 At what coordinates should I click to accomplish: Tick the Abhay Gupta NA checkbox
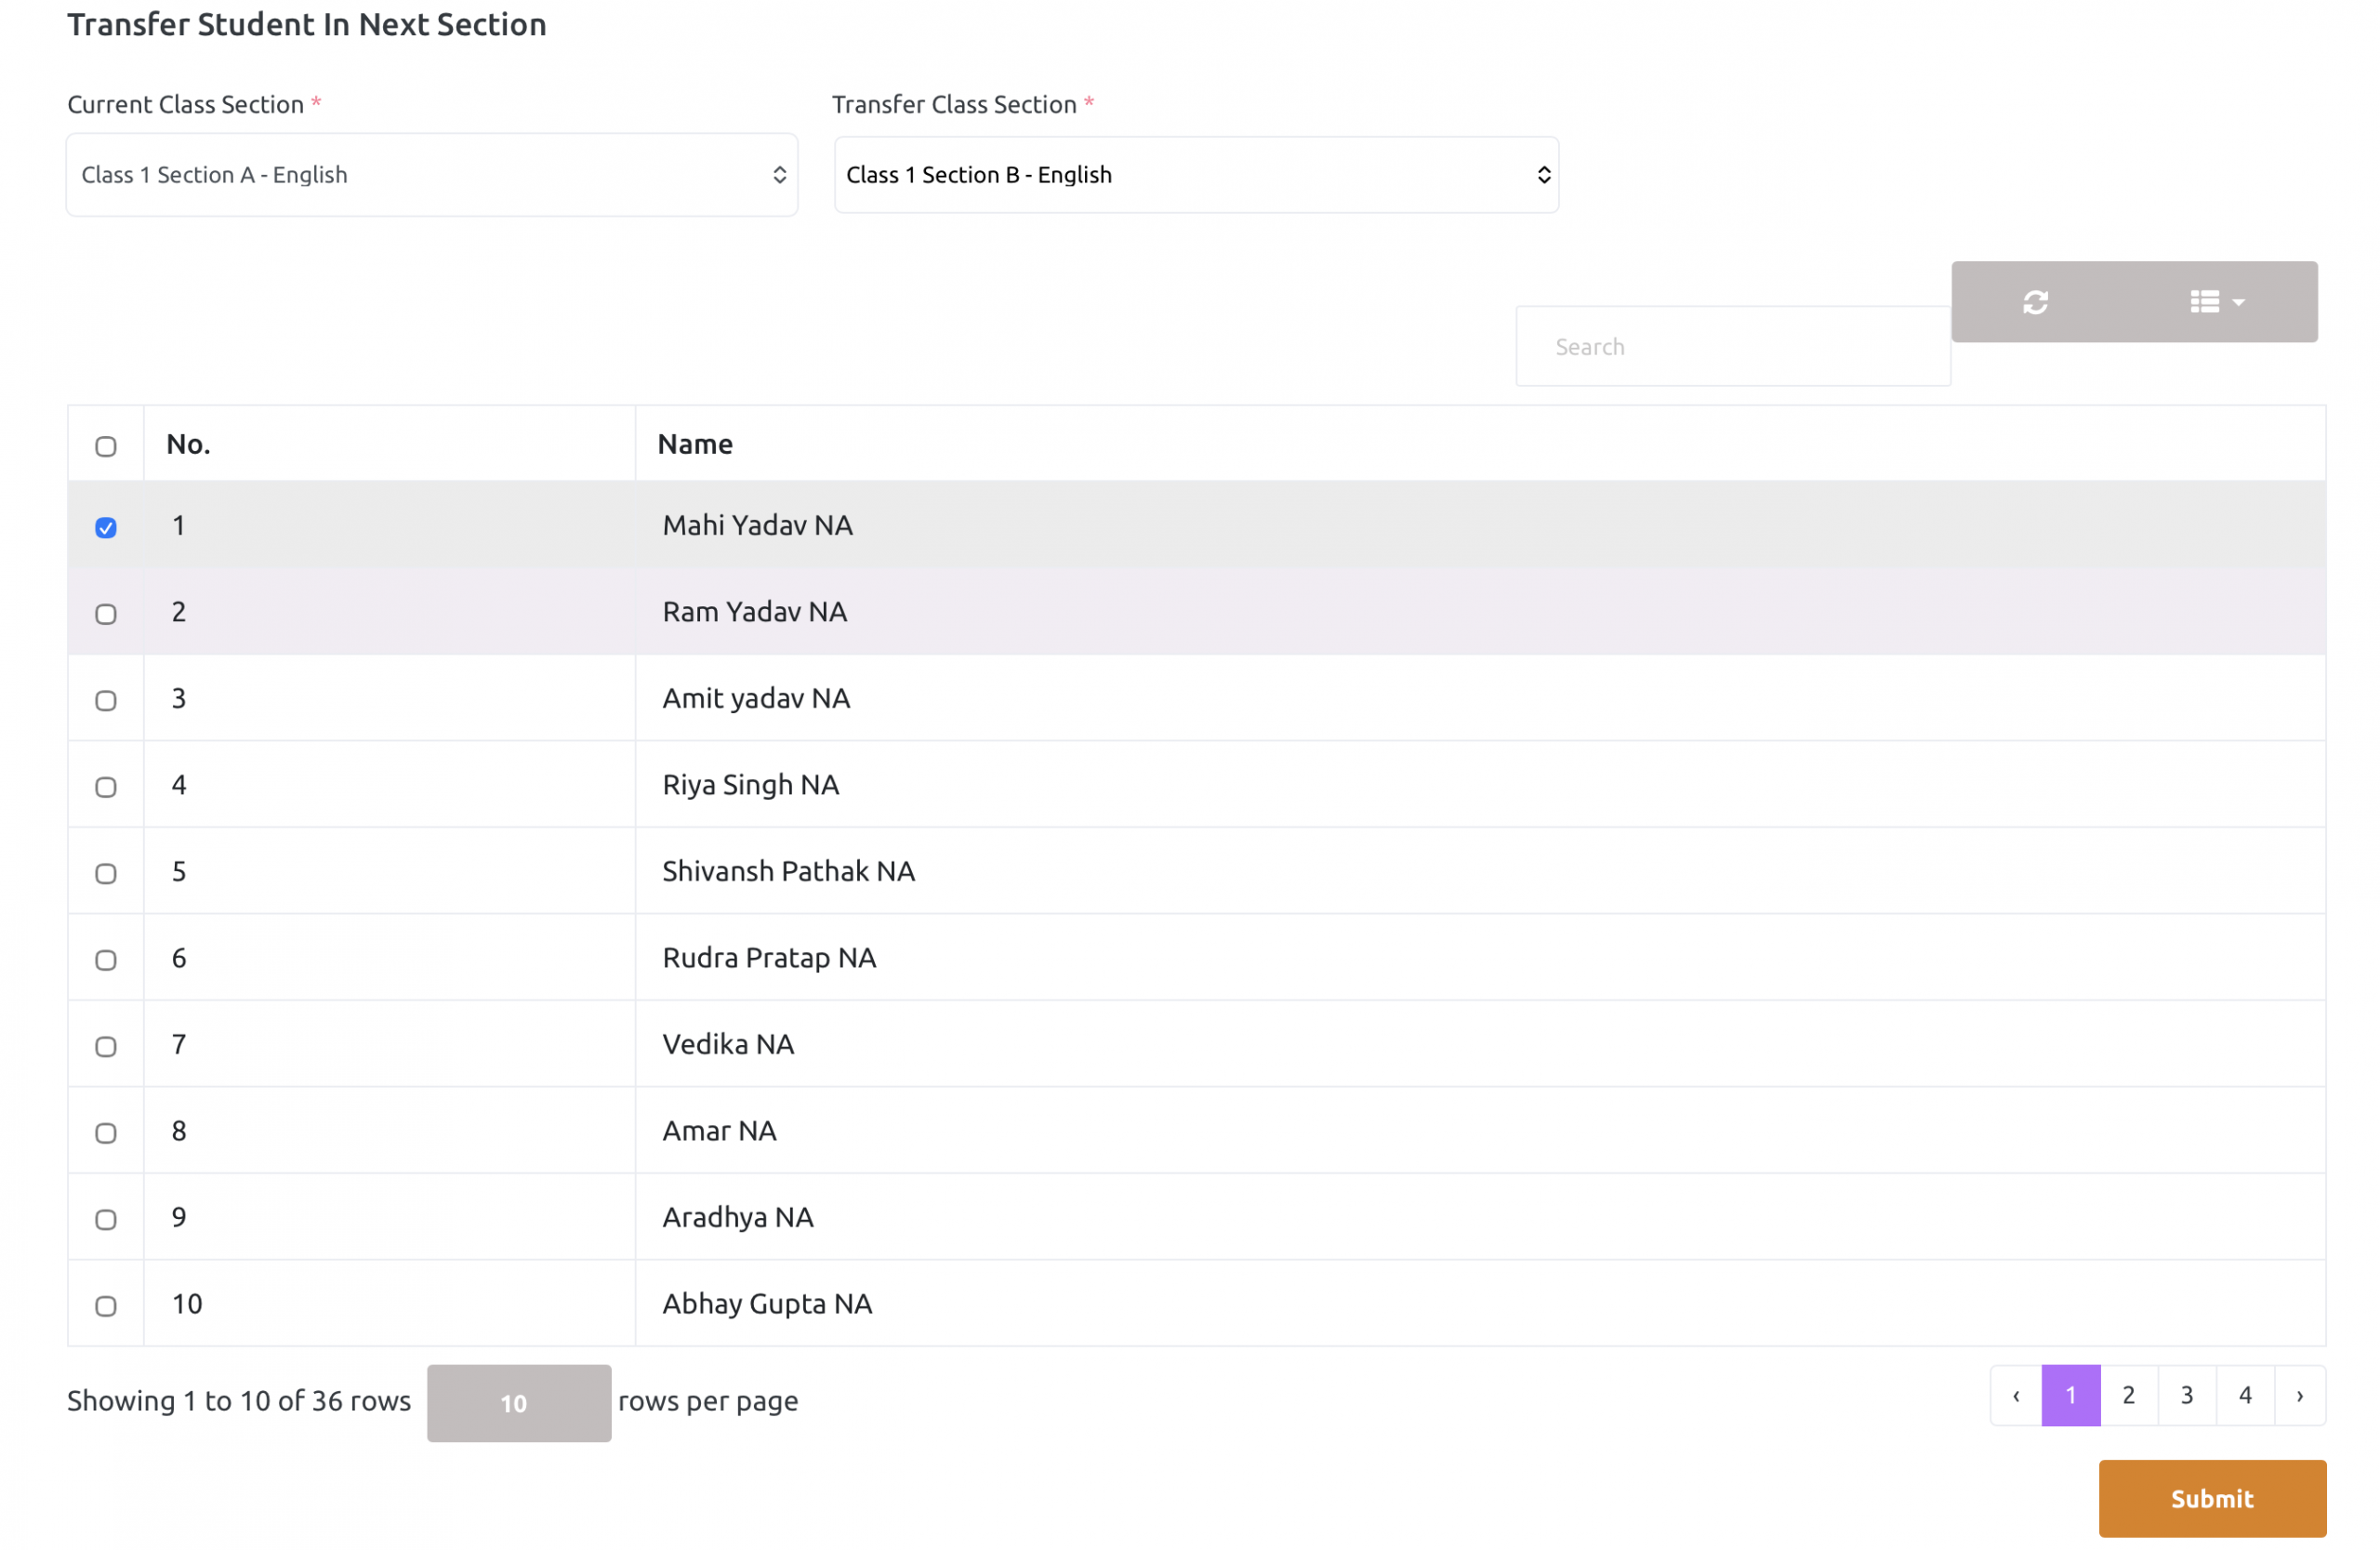point(106,1306)
